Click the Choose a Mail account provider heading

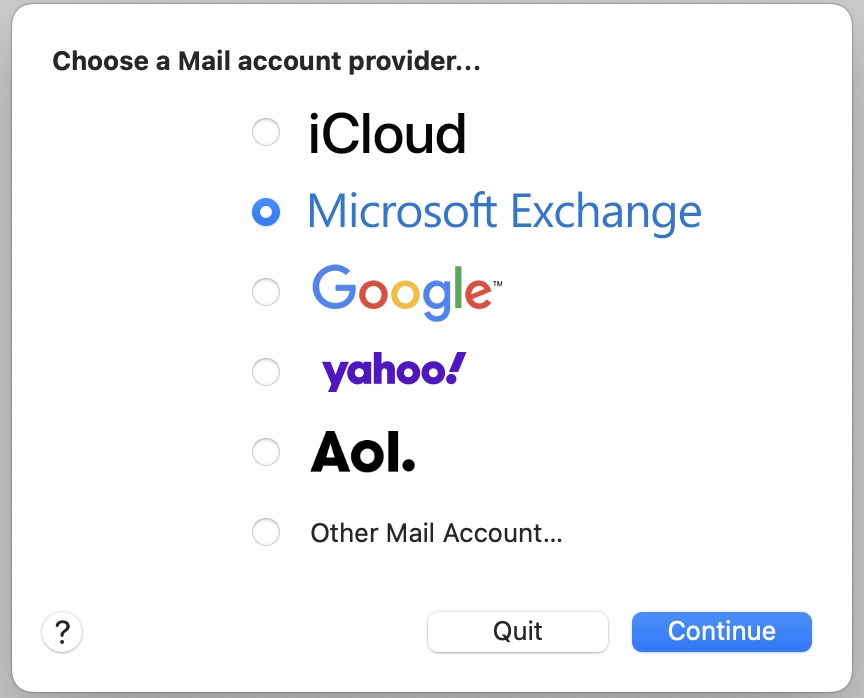pyautogui.click(x=267, y=62)
